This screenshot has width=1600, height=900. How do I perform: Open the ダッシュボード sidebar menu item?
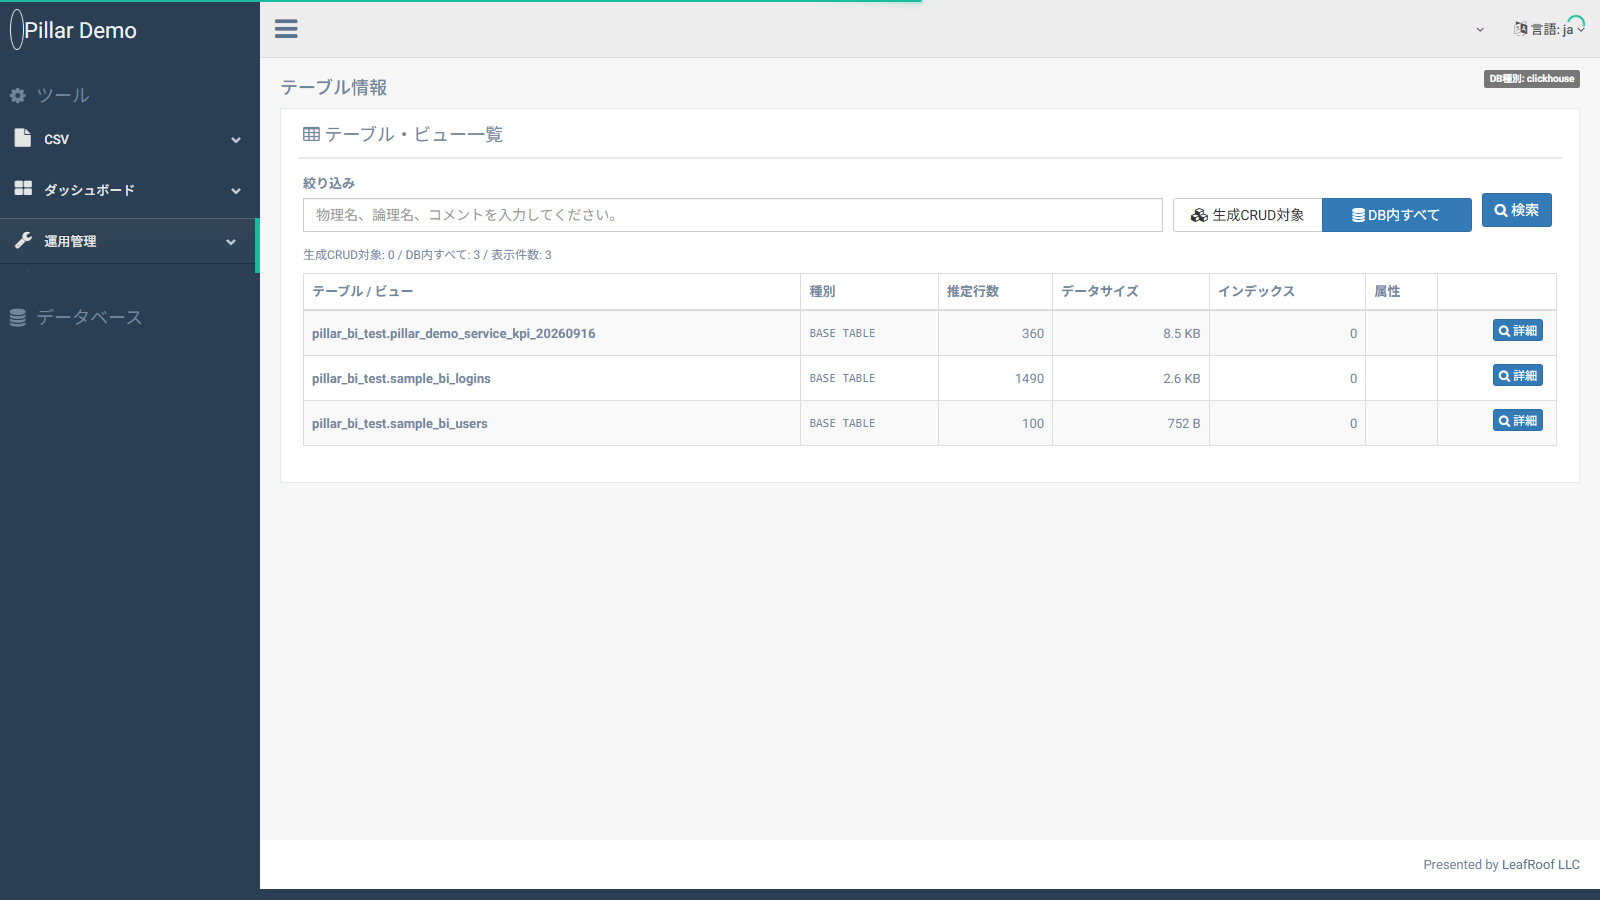(128, 190)
